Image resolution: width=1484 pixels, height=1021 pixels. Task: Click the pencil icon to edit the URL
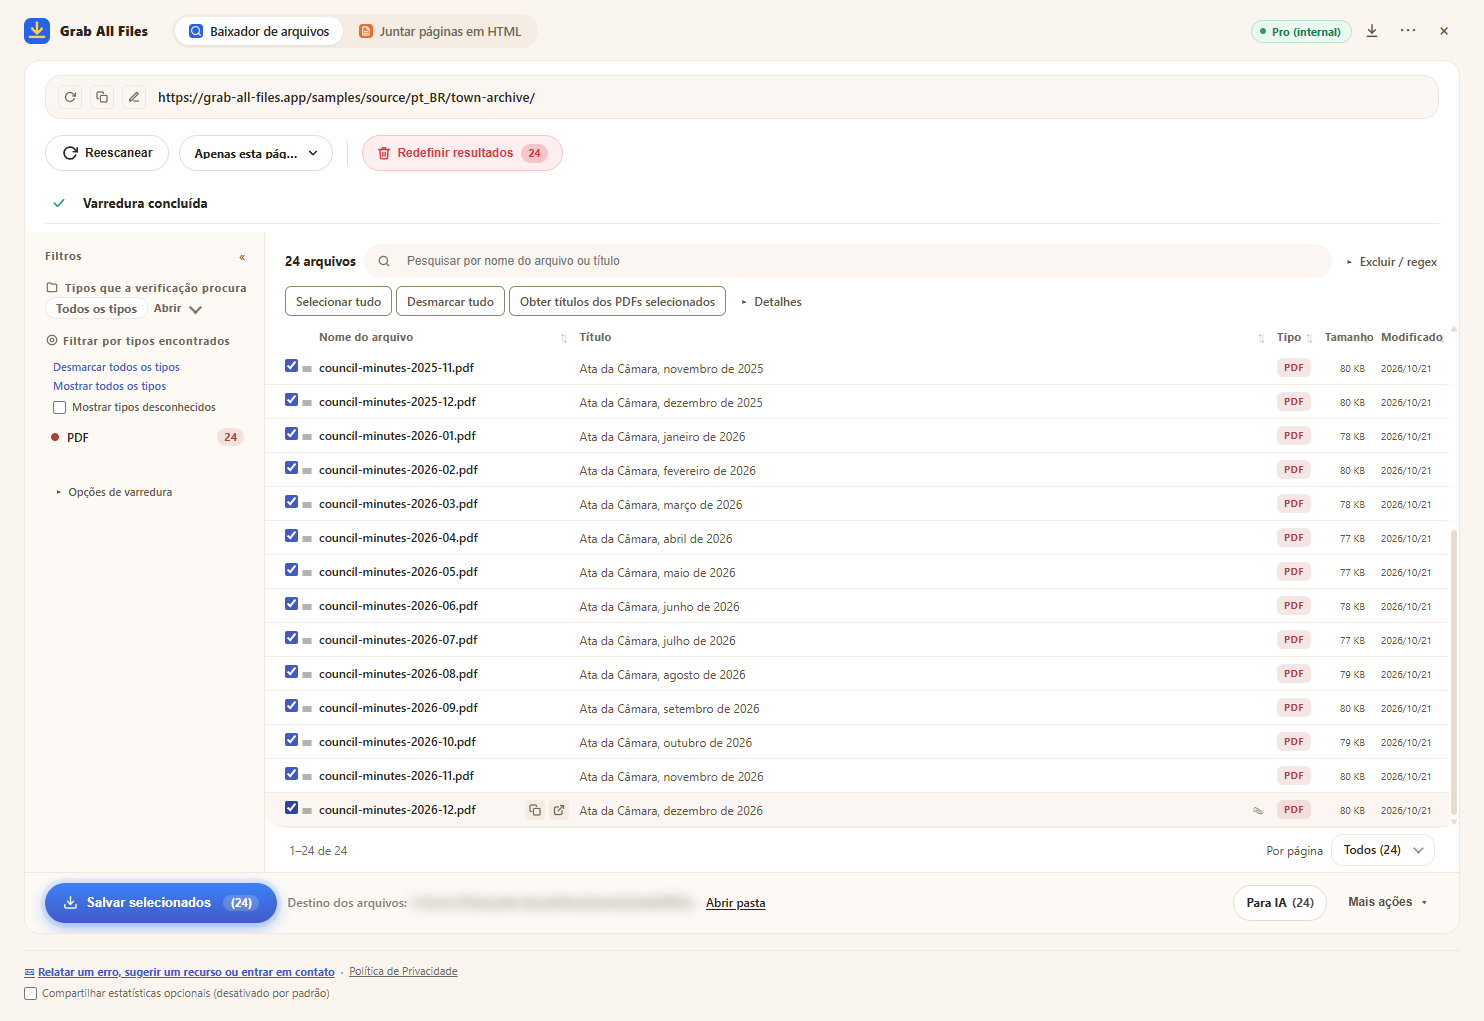[x=134, y=97]
